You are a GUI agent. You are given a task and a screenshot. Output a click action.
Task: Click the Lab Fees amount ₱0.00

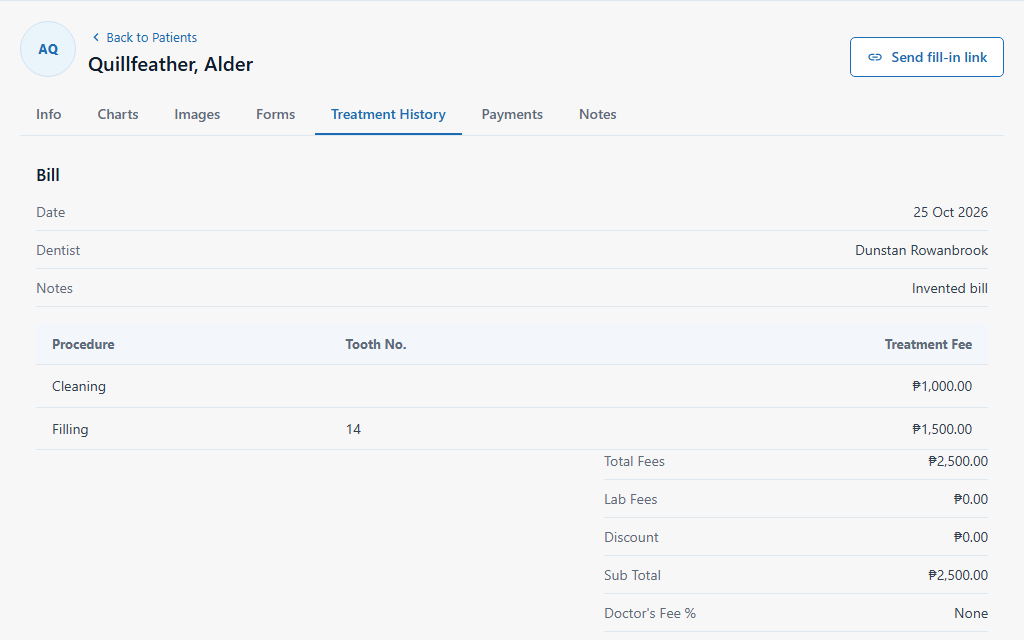coord(970,499)
